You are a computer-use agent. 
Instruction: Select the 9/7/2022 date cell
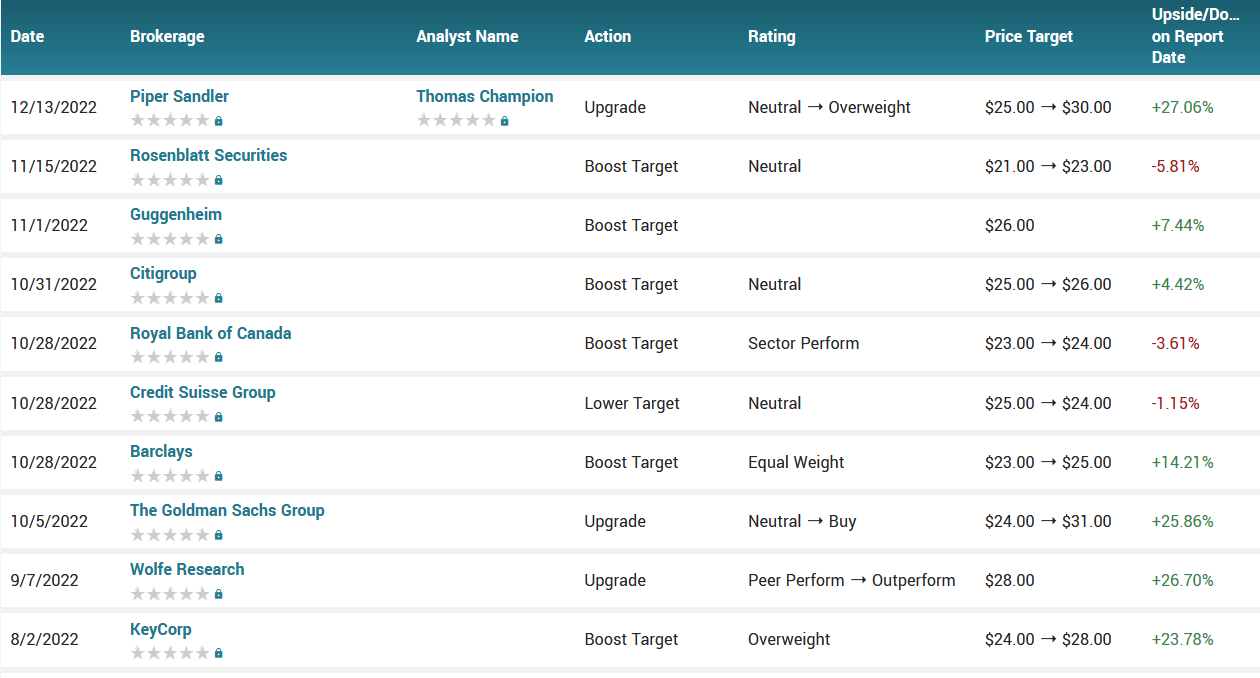[45, 580]
